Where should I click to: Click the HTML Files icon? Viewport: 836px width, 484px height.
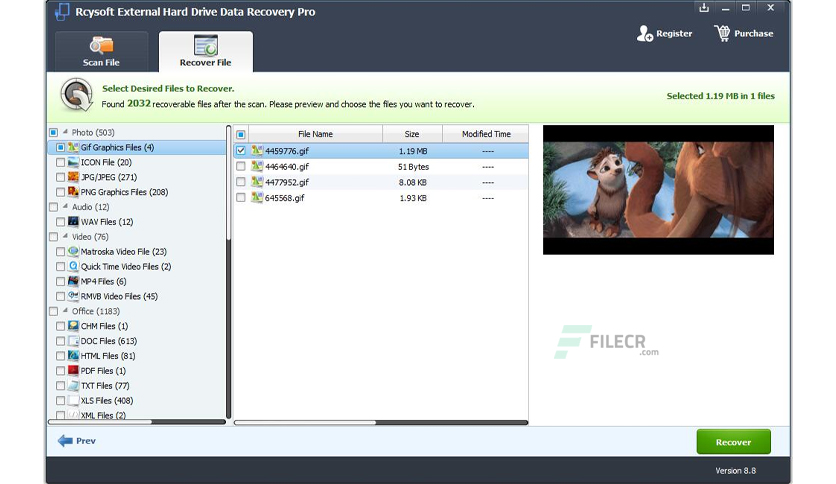[73, 356]
